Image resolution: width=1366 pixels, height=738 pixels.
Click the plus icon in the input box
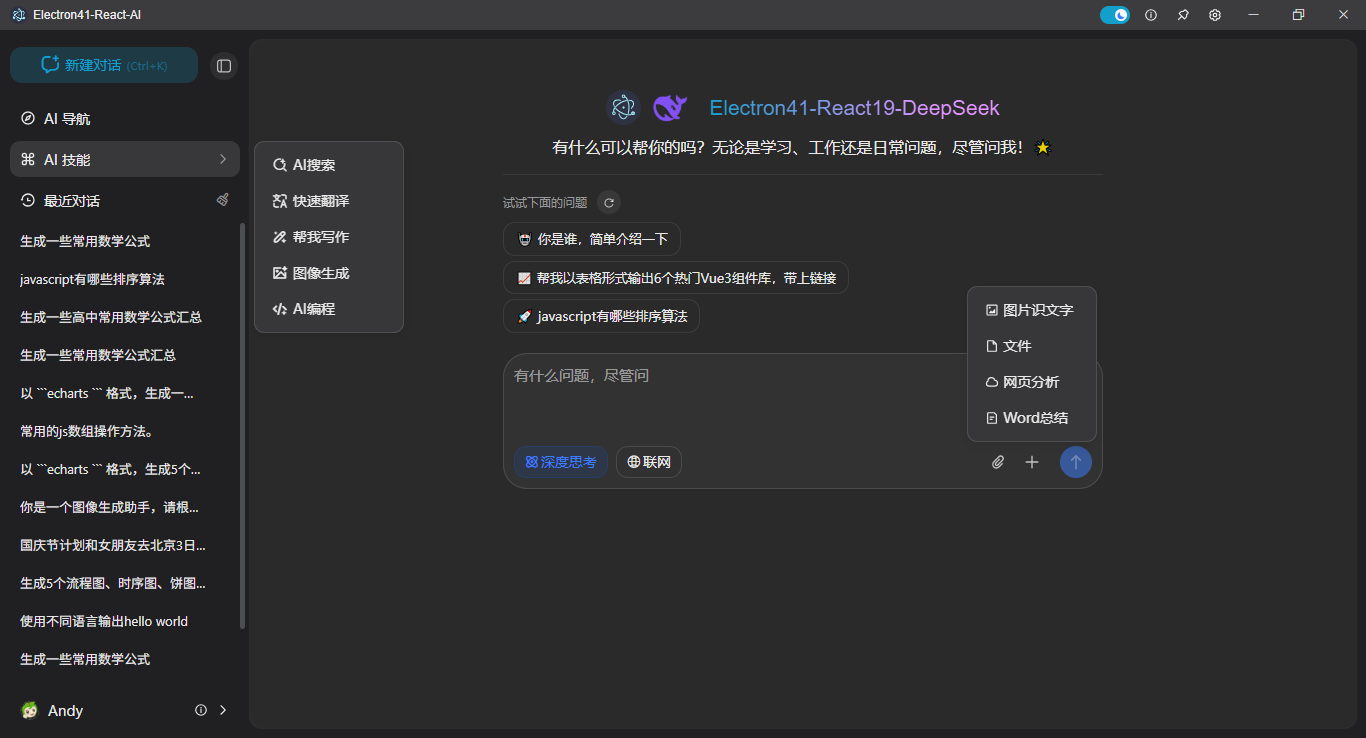(1032, 462)
